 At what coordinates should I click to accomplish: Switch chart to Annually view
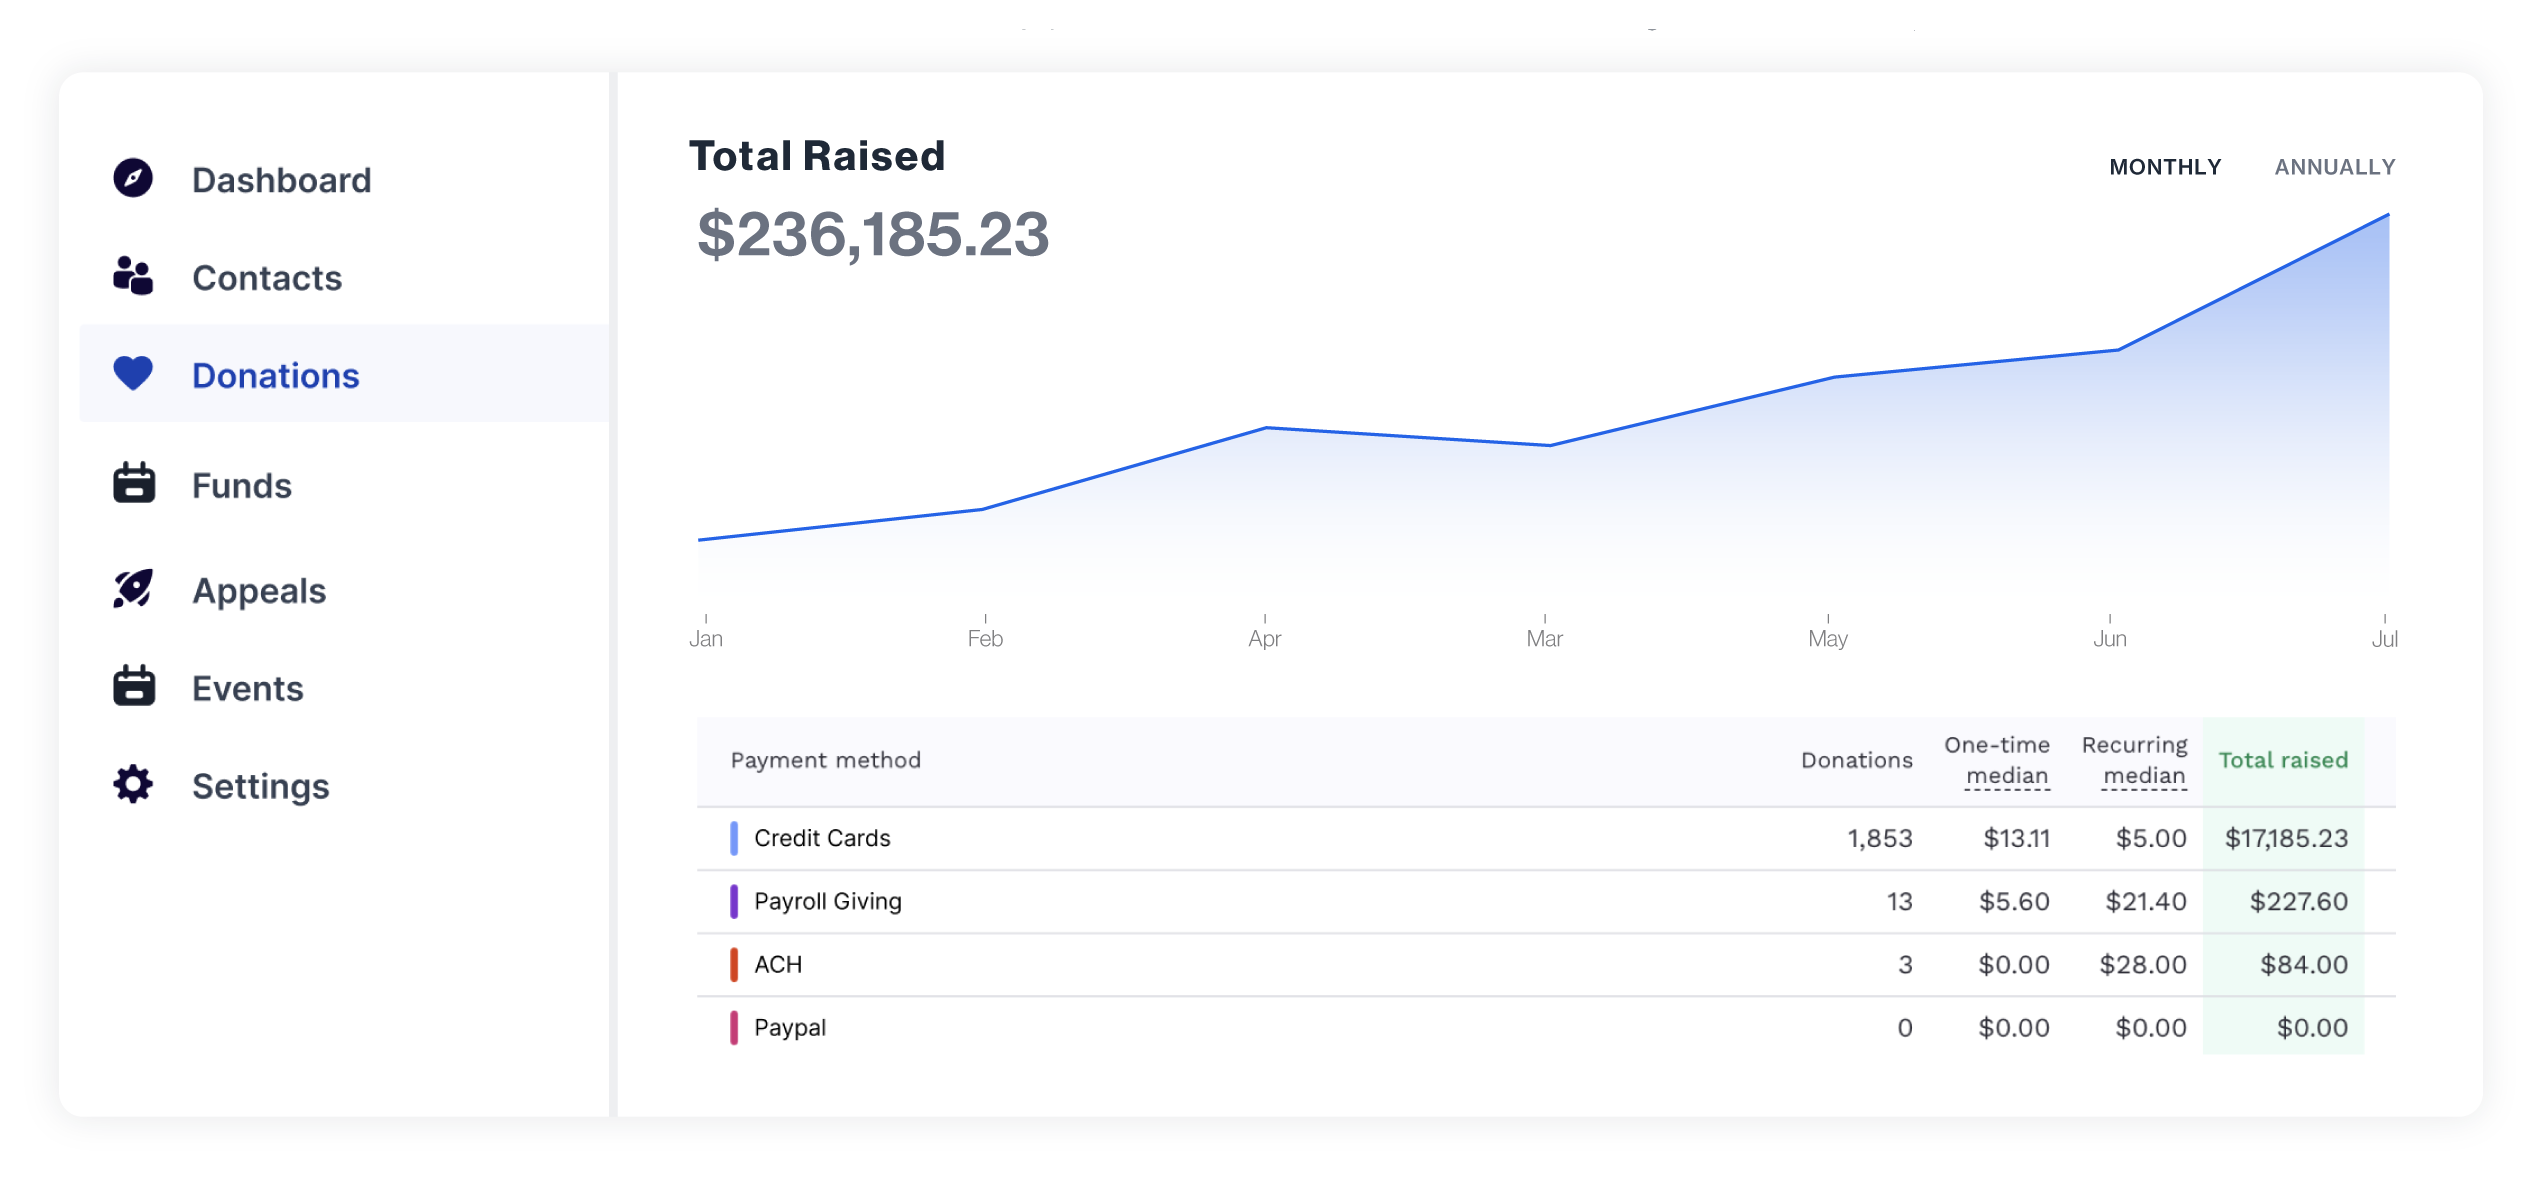(x=2334, y=167)
